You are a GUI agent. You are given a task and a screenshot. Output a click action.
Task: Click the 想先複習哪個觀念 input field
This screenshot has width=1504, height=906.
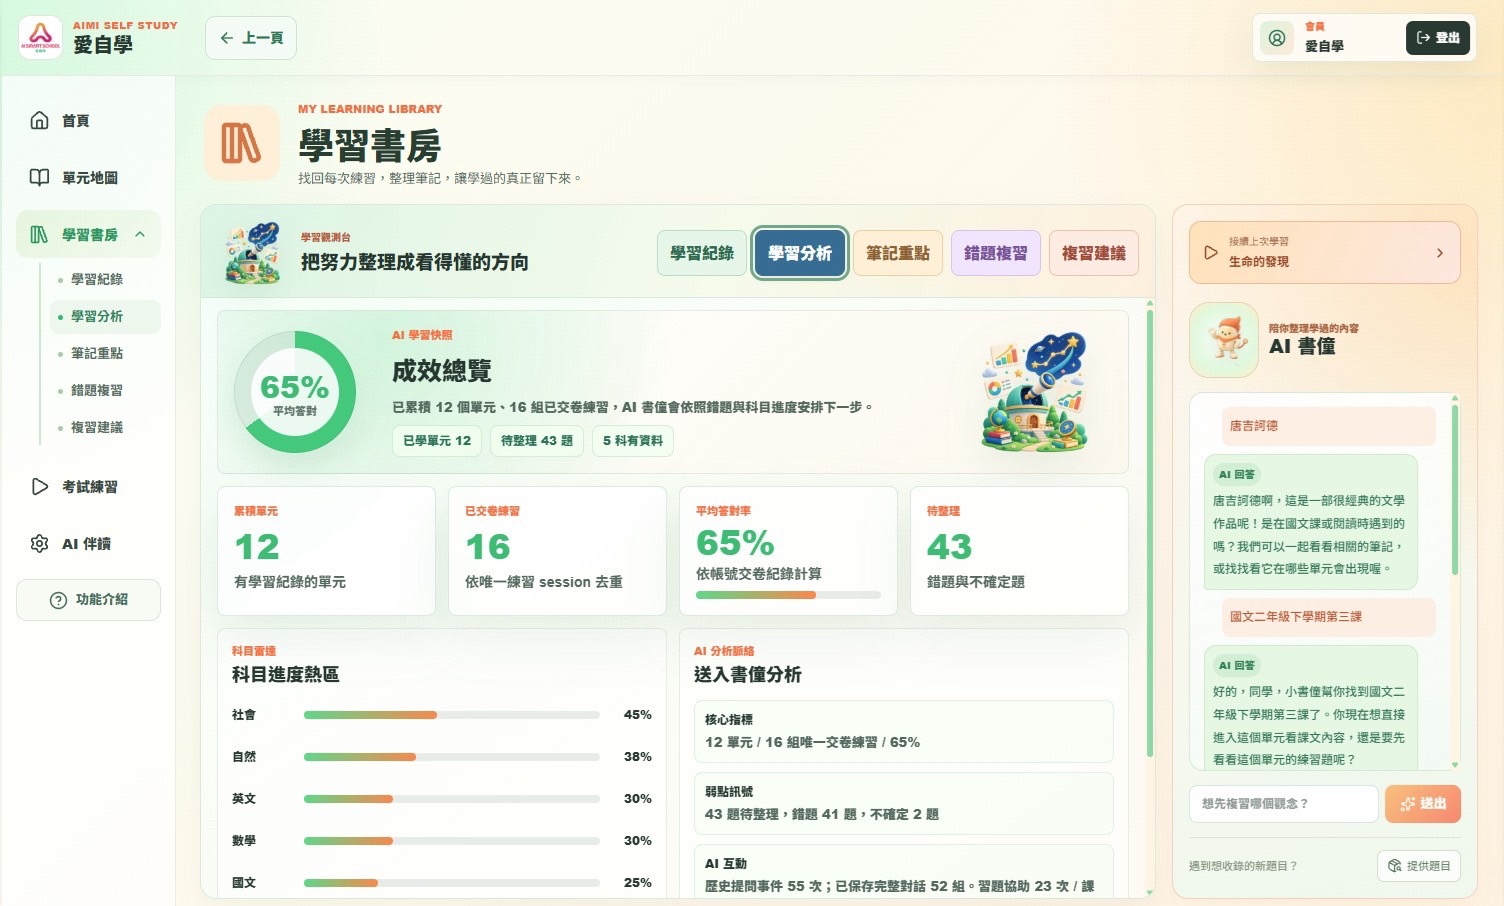[1284, 804]
